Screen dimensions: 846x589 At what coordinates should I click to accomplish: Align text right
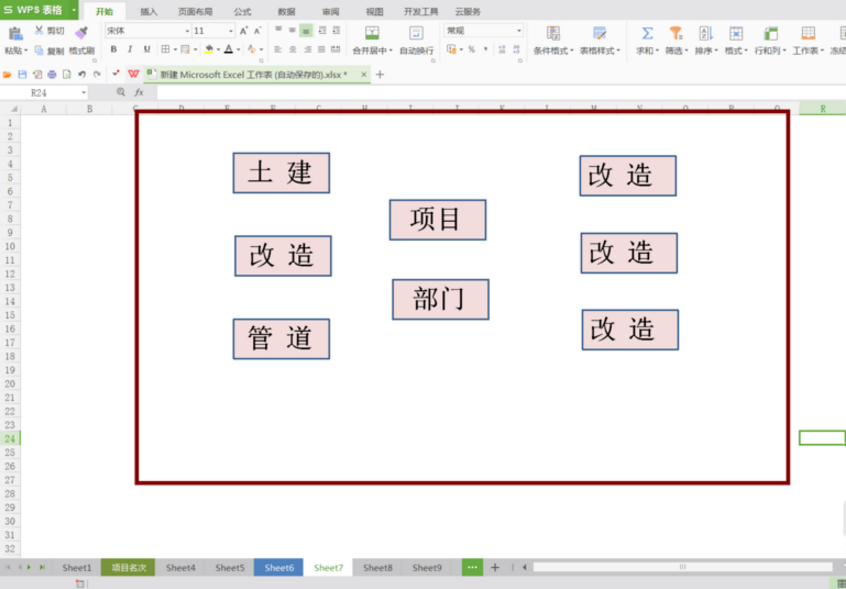point(308,50)
